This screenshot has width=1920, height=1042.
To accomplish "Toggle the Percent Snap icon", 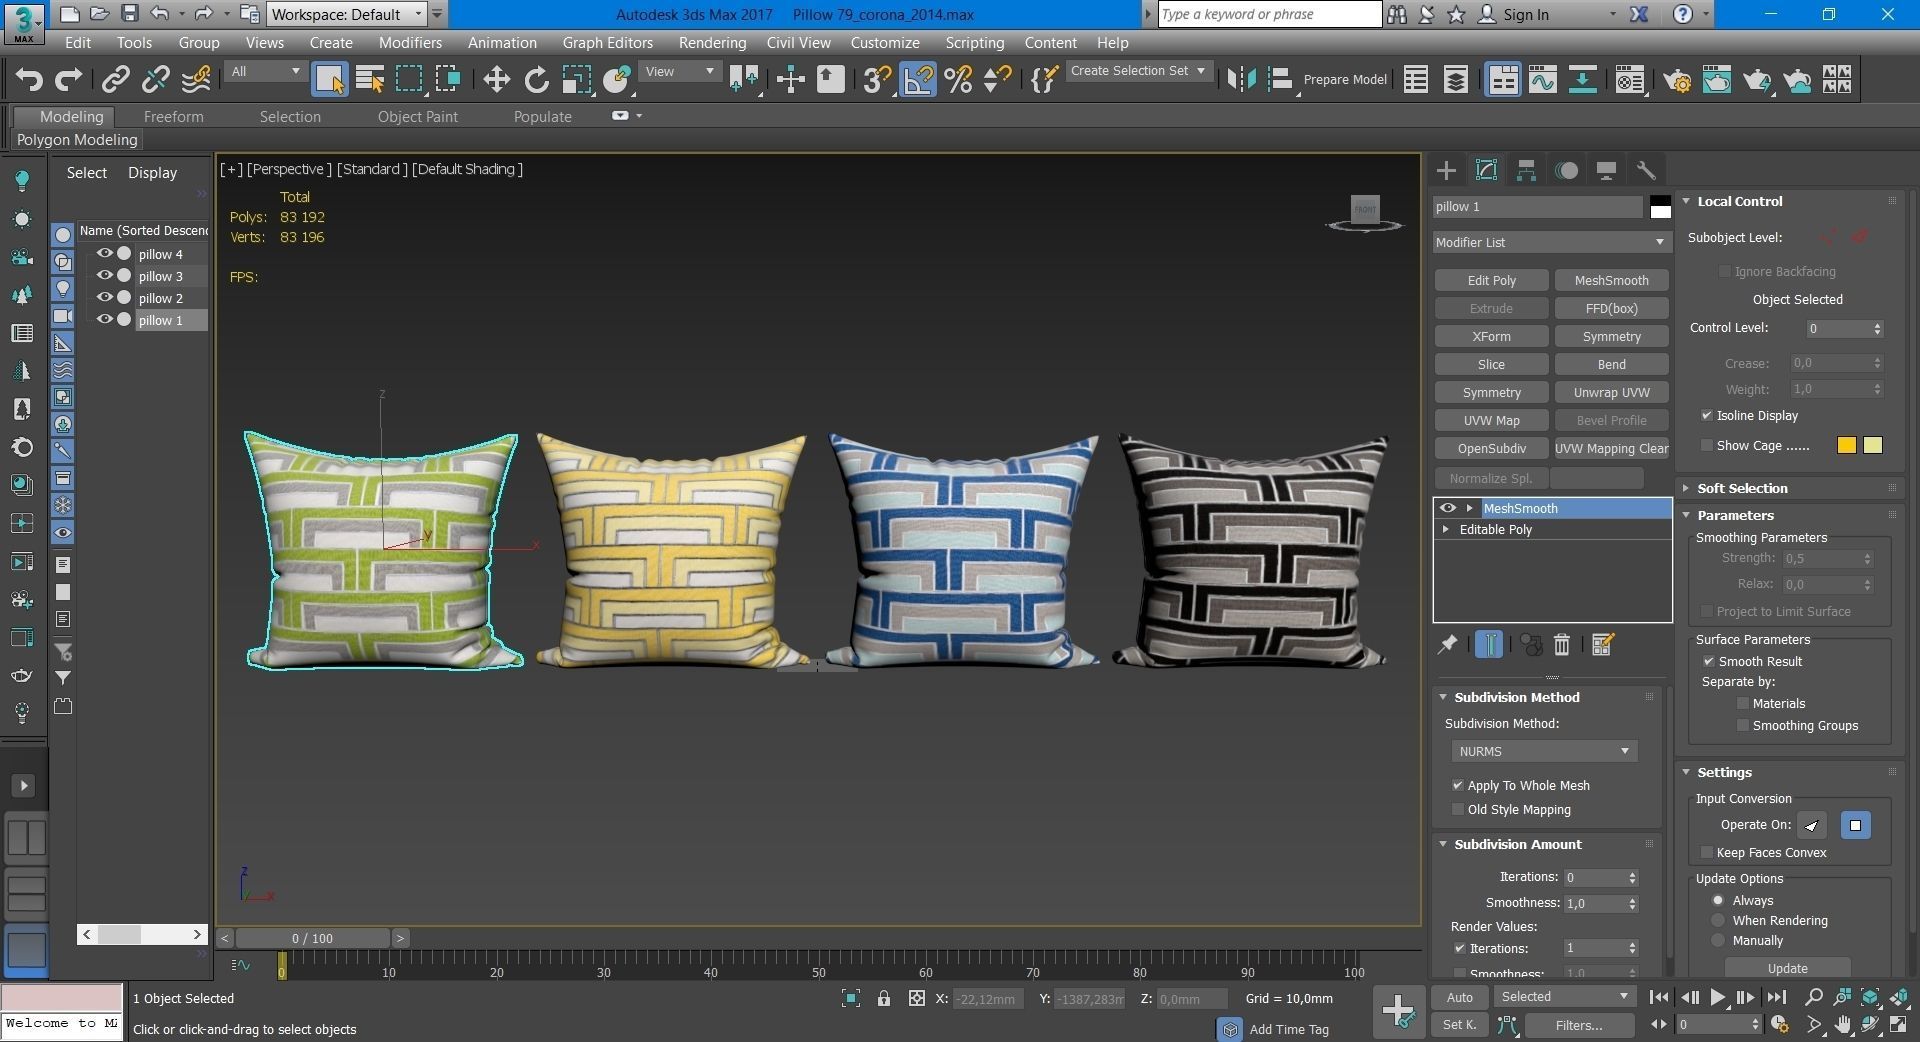I will [x=958, y=80].
